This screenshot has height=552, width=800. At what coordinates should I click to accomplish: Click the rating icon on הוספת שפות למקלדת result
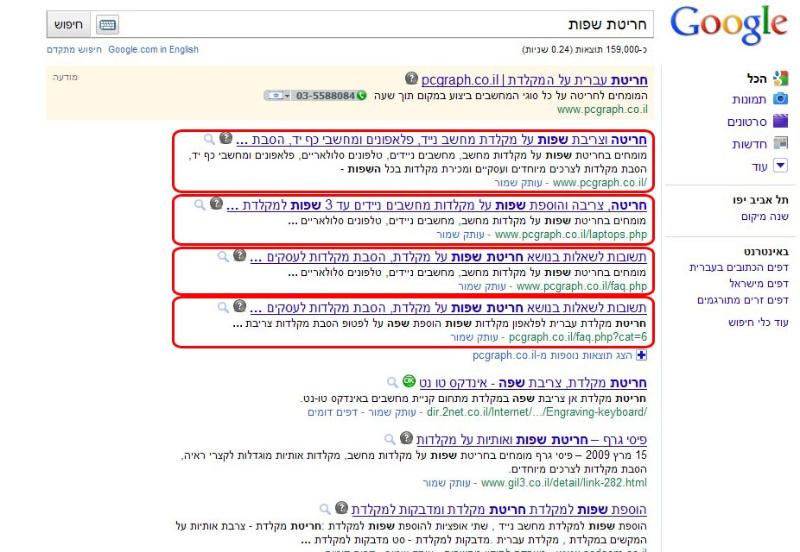341,508
